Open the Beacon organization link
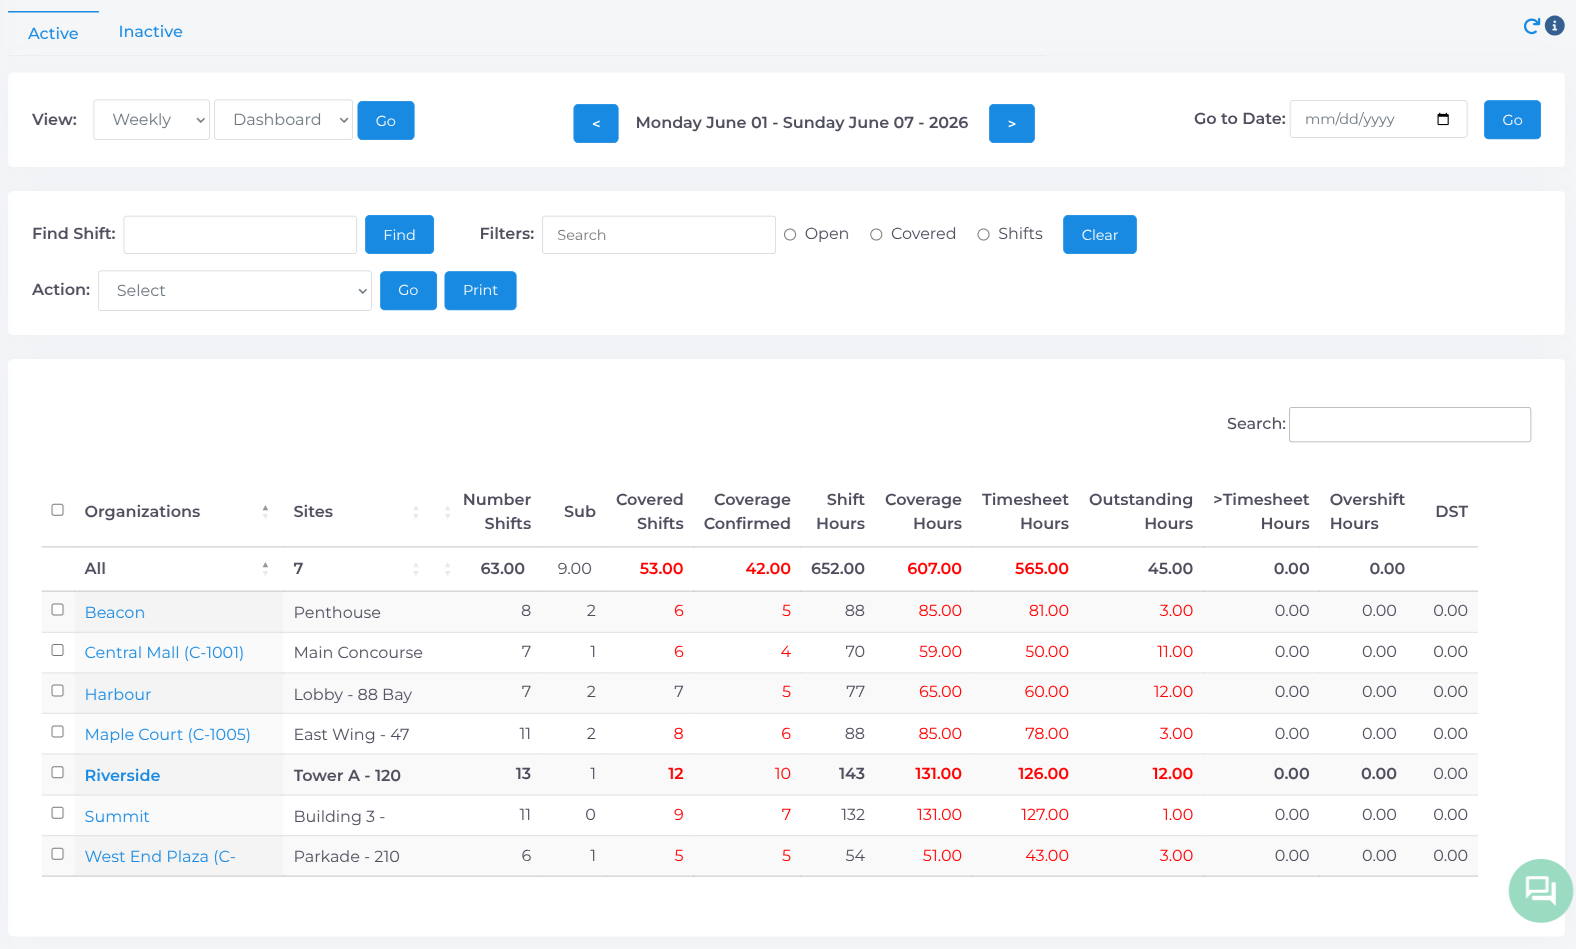The image size is (1576, 949). point(115,612)
